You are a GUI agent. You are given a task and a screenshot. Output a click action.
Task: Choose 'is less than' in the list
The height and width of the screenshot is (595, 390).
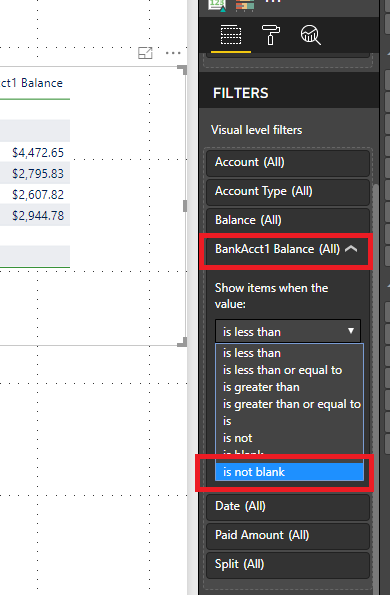pos(289,353)
